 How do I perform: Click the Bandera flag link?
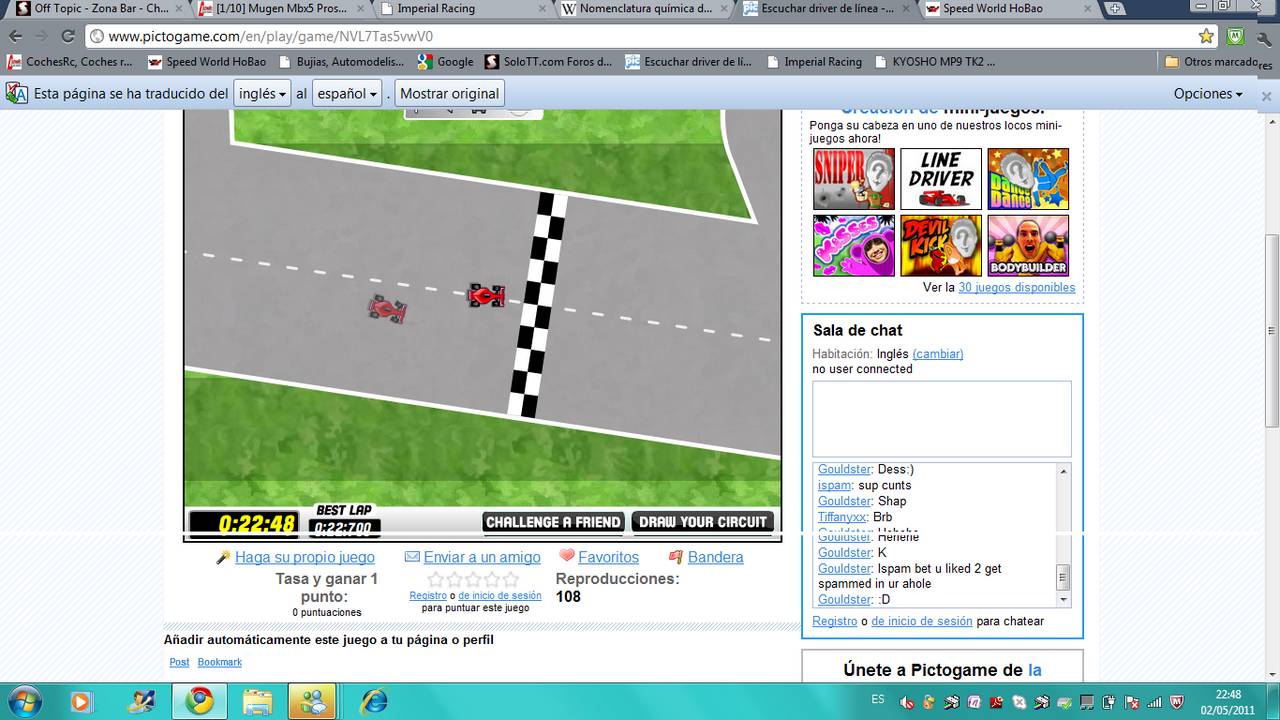click(x=715, y=557)
